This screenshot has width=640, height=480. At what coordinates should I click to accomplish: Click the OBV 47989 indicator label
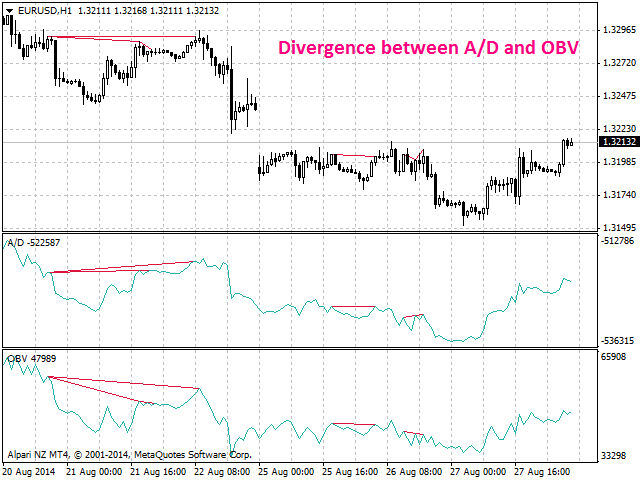point(30,358)
